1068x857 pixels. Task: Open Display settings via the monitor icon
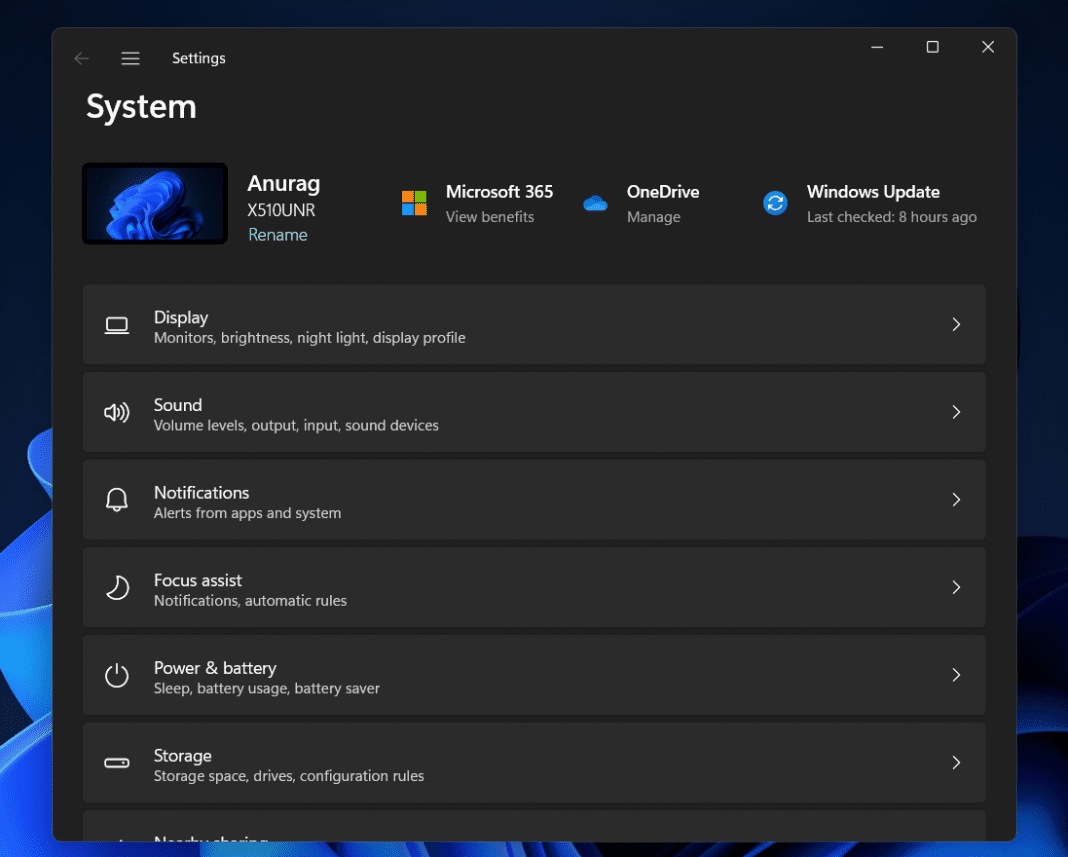point(117,324)
